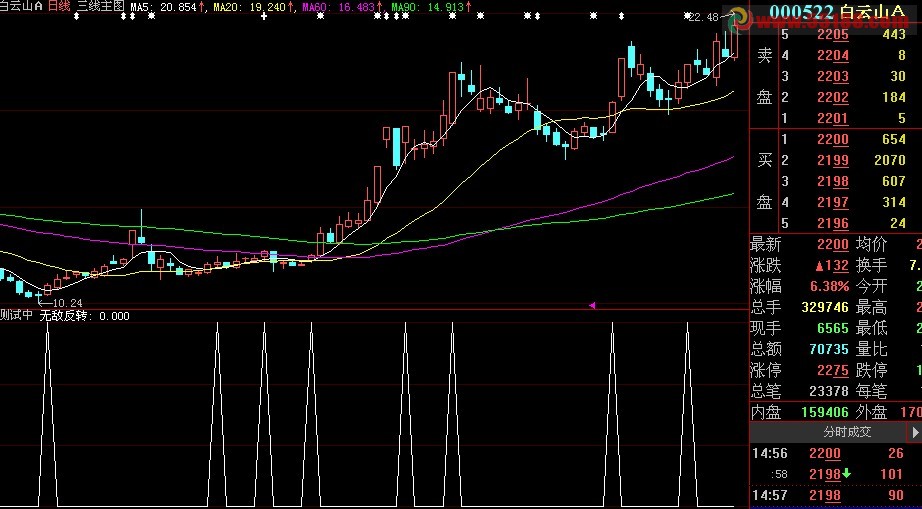The image size is (922, 509).
Task: Click the 换手 label
Action: click(871, 266)
